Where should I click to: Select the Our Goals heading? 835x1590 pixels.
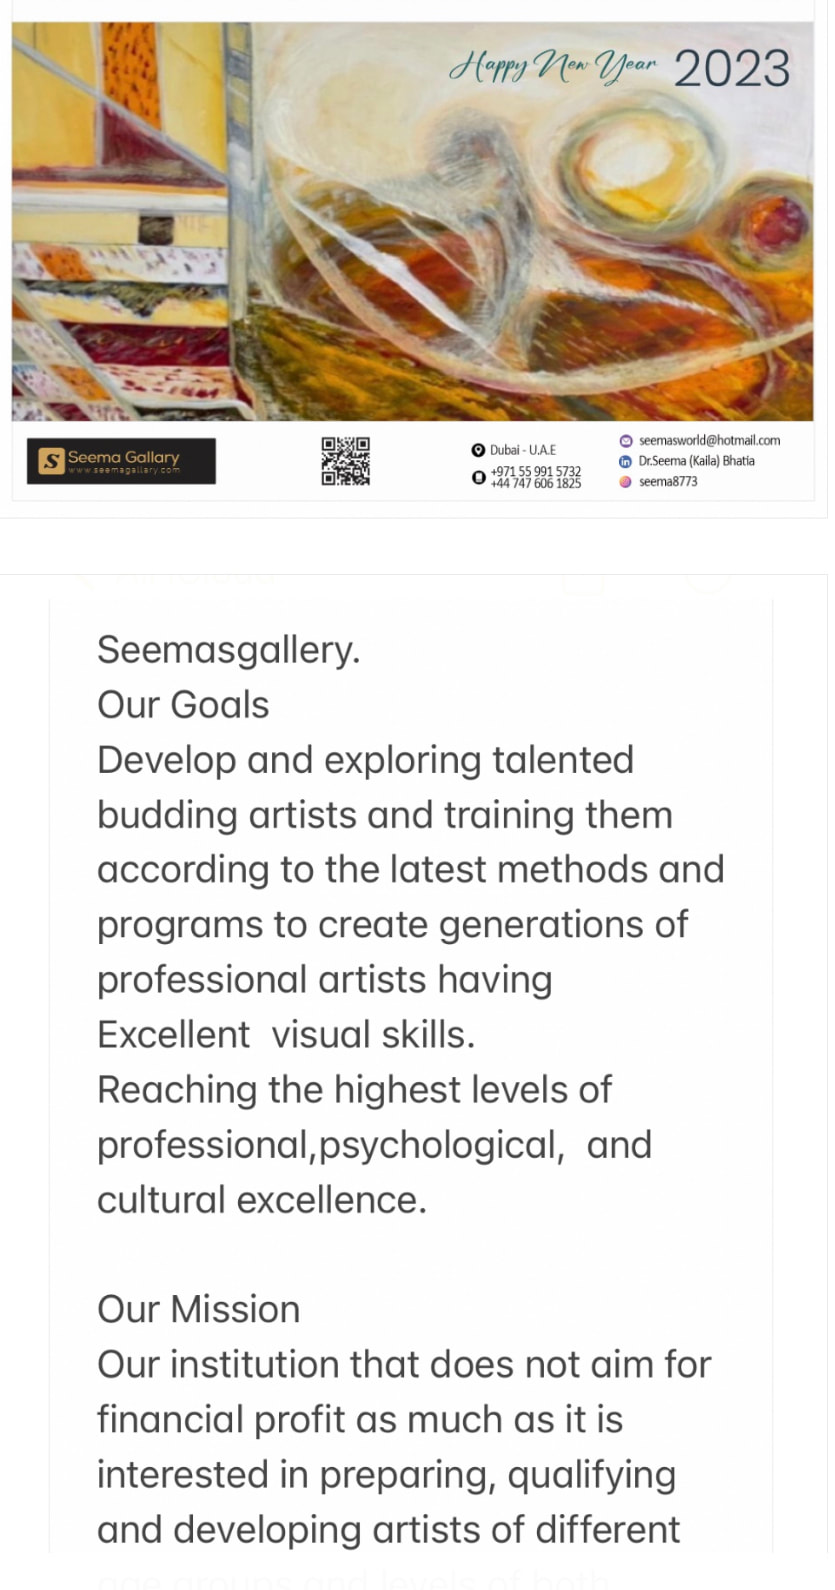(x=183, y=705)
